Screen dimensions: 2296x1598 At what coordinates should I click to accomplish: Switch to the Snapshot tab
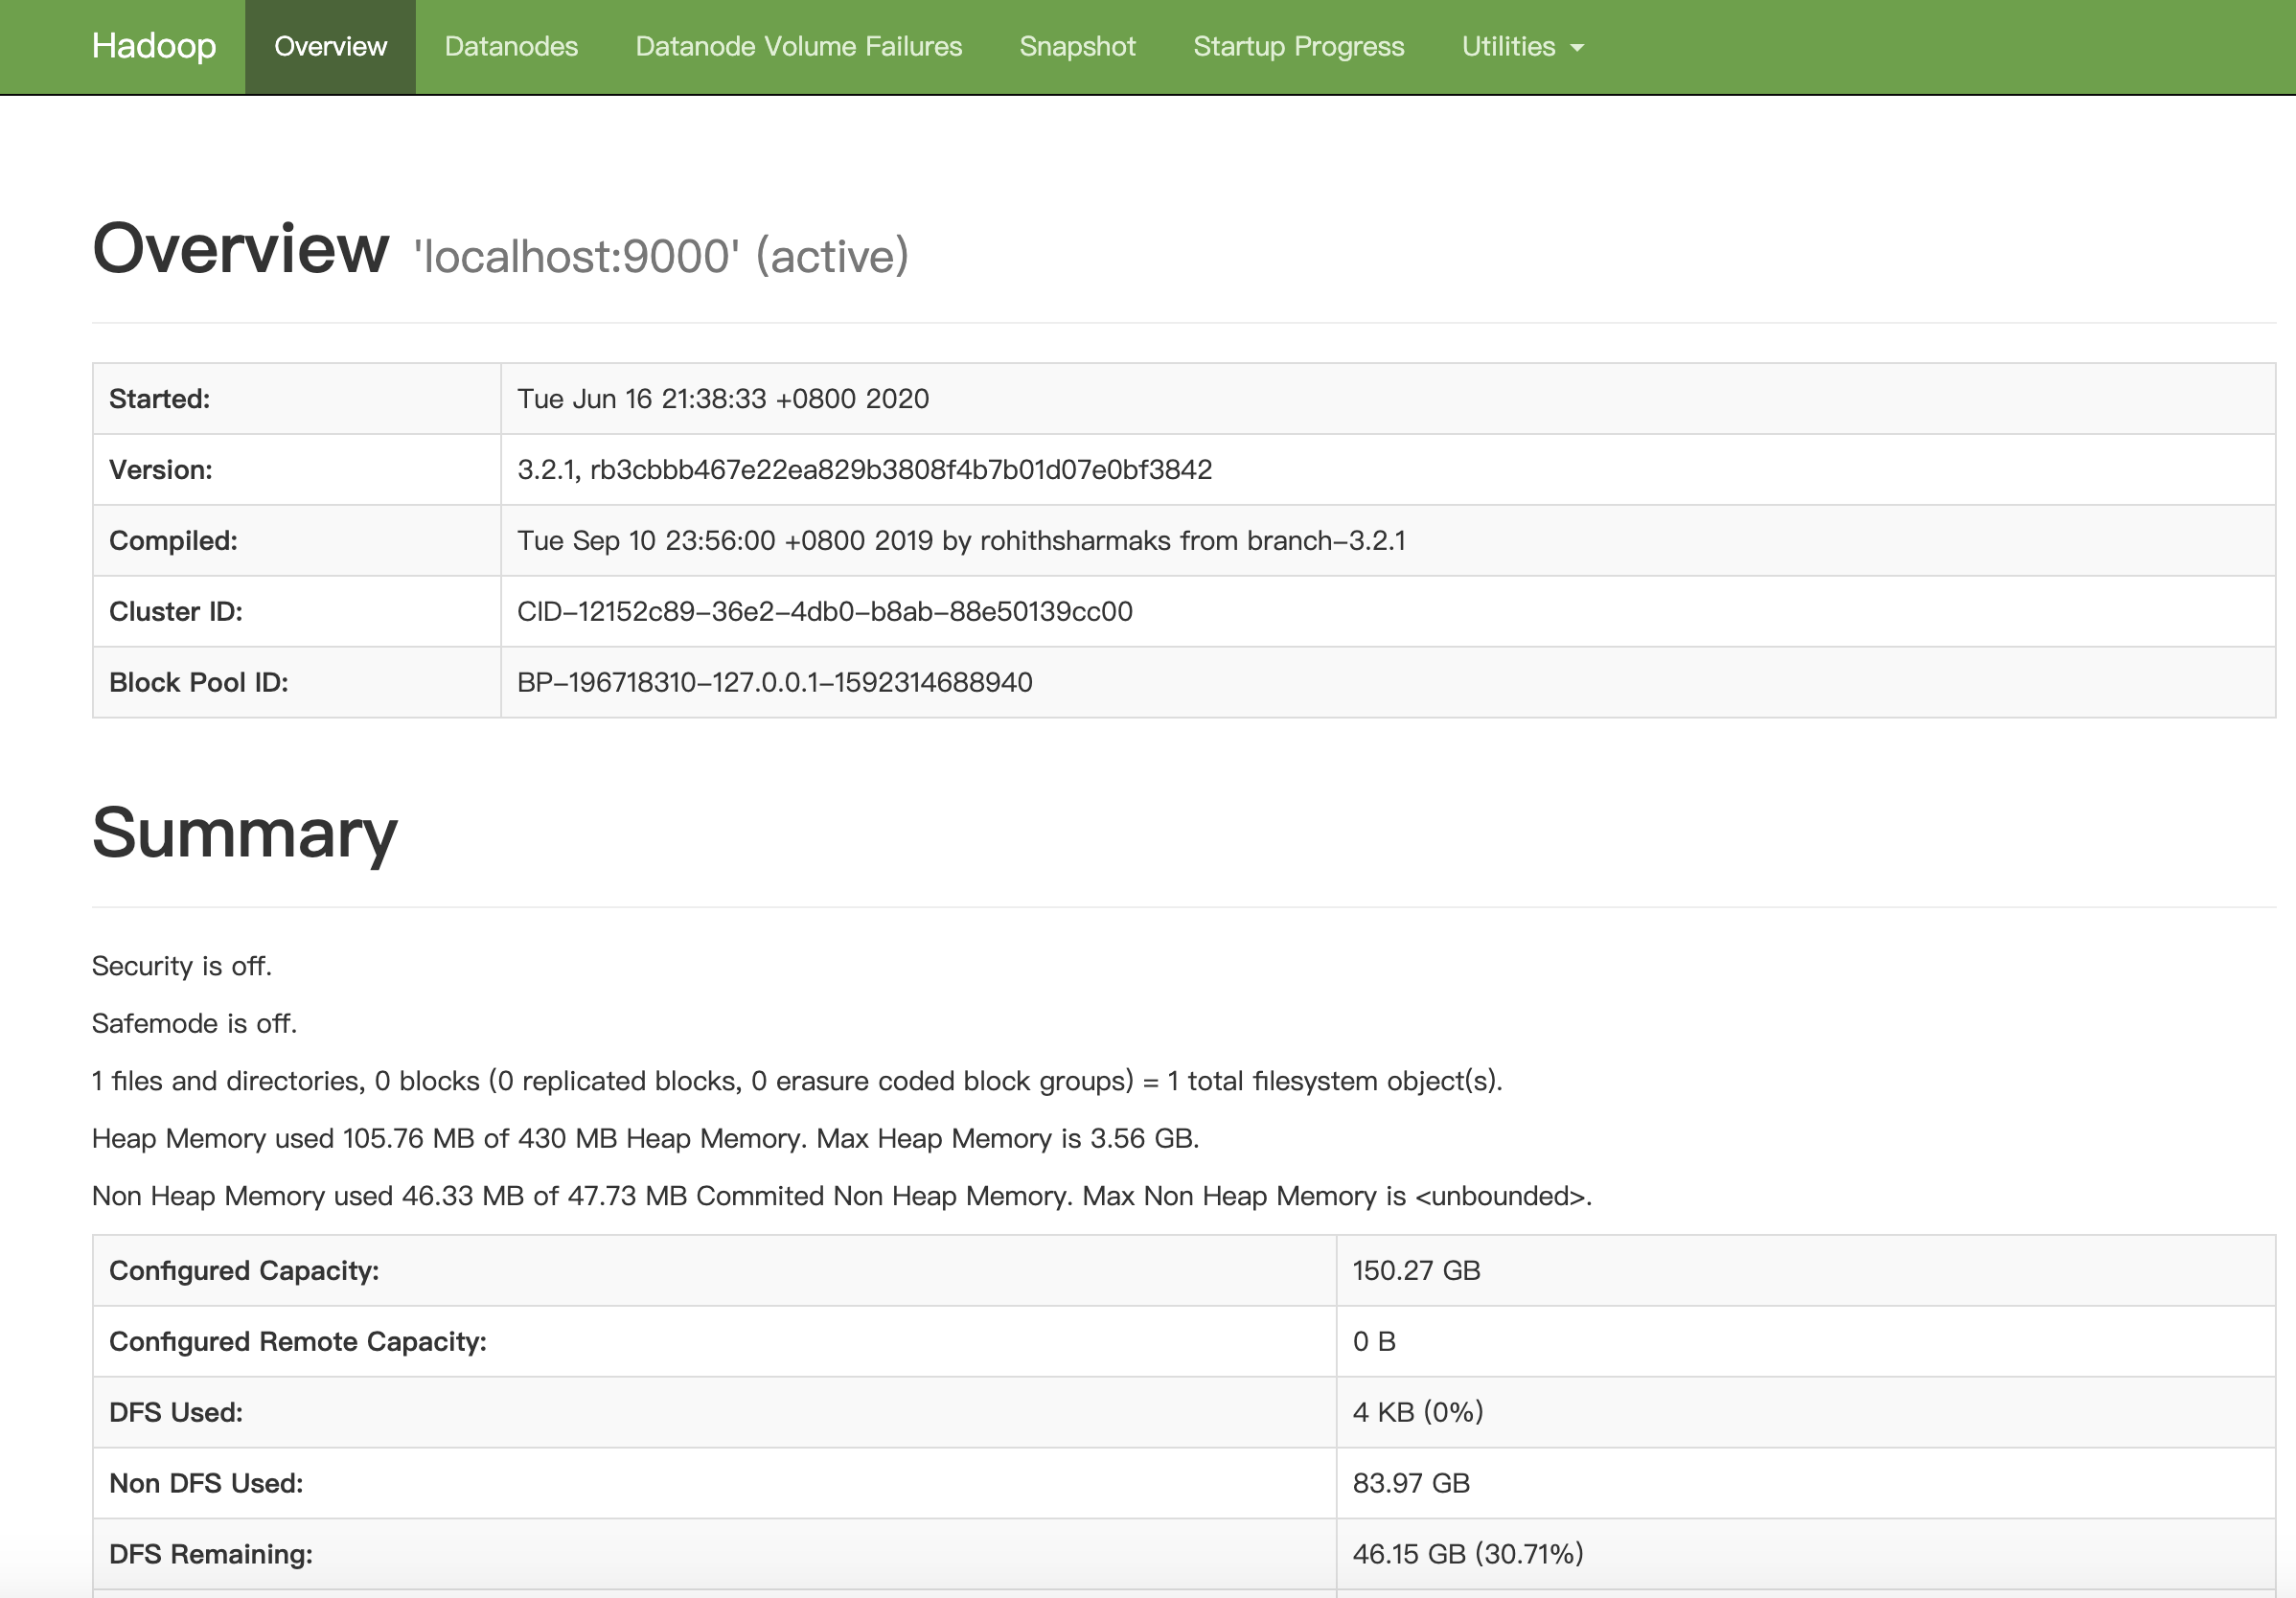pyautogui.click(x=1077, y=46)
